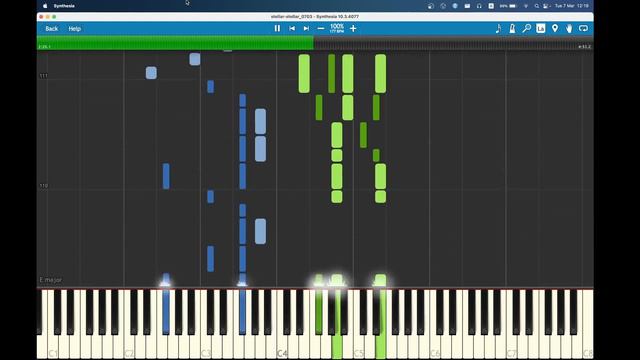Open the zoom magnifier tool

tap(527, 29)
